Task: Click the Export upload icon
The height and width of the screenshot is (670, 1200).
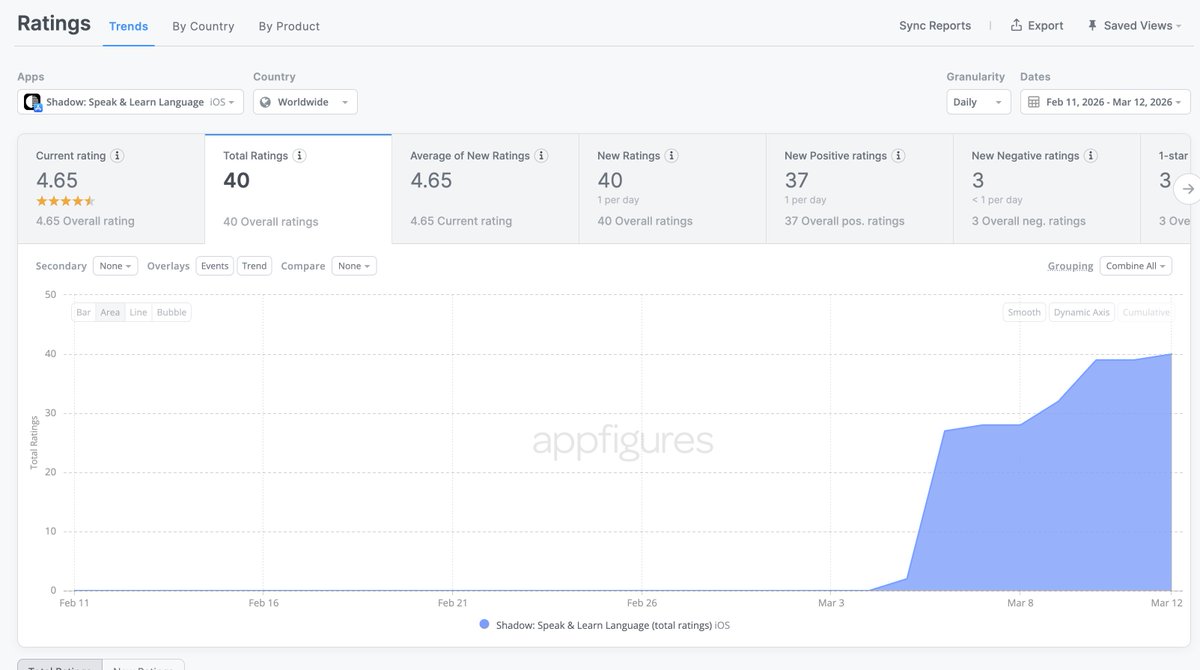Action: click(1016, 25)
